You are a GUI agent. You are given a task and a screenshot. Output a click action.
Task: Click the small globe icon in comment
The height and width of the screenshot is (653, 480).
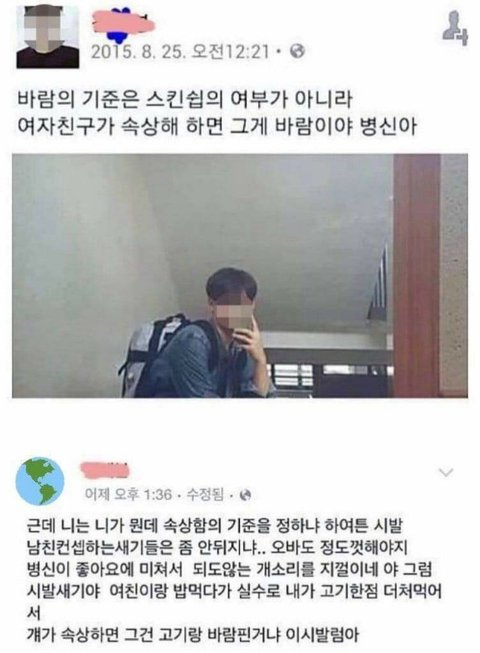pyautogui.click(x=246, y=495)
